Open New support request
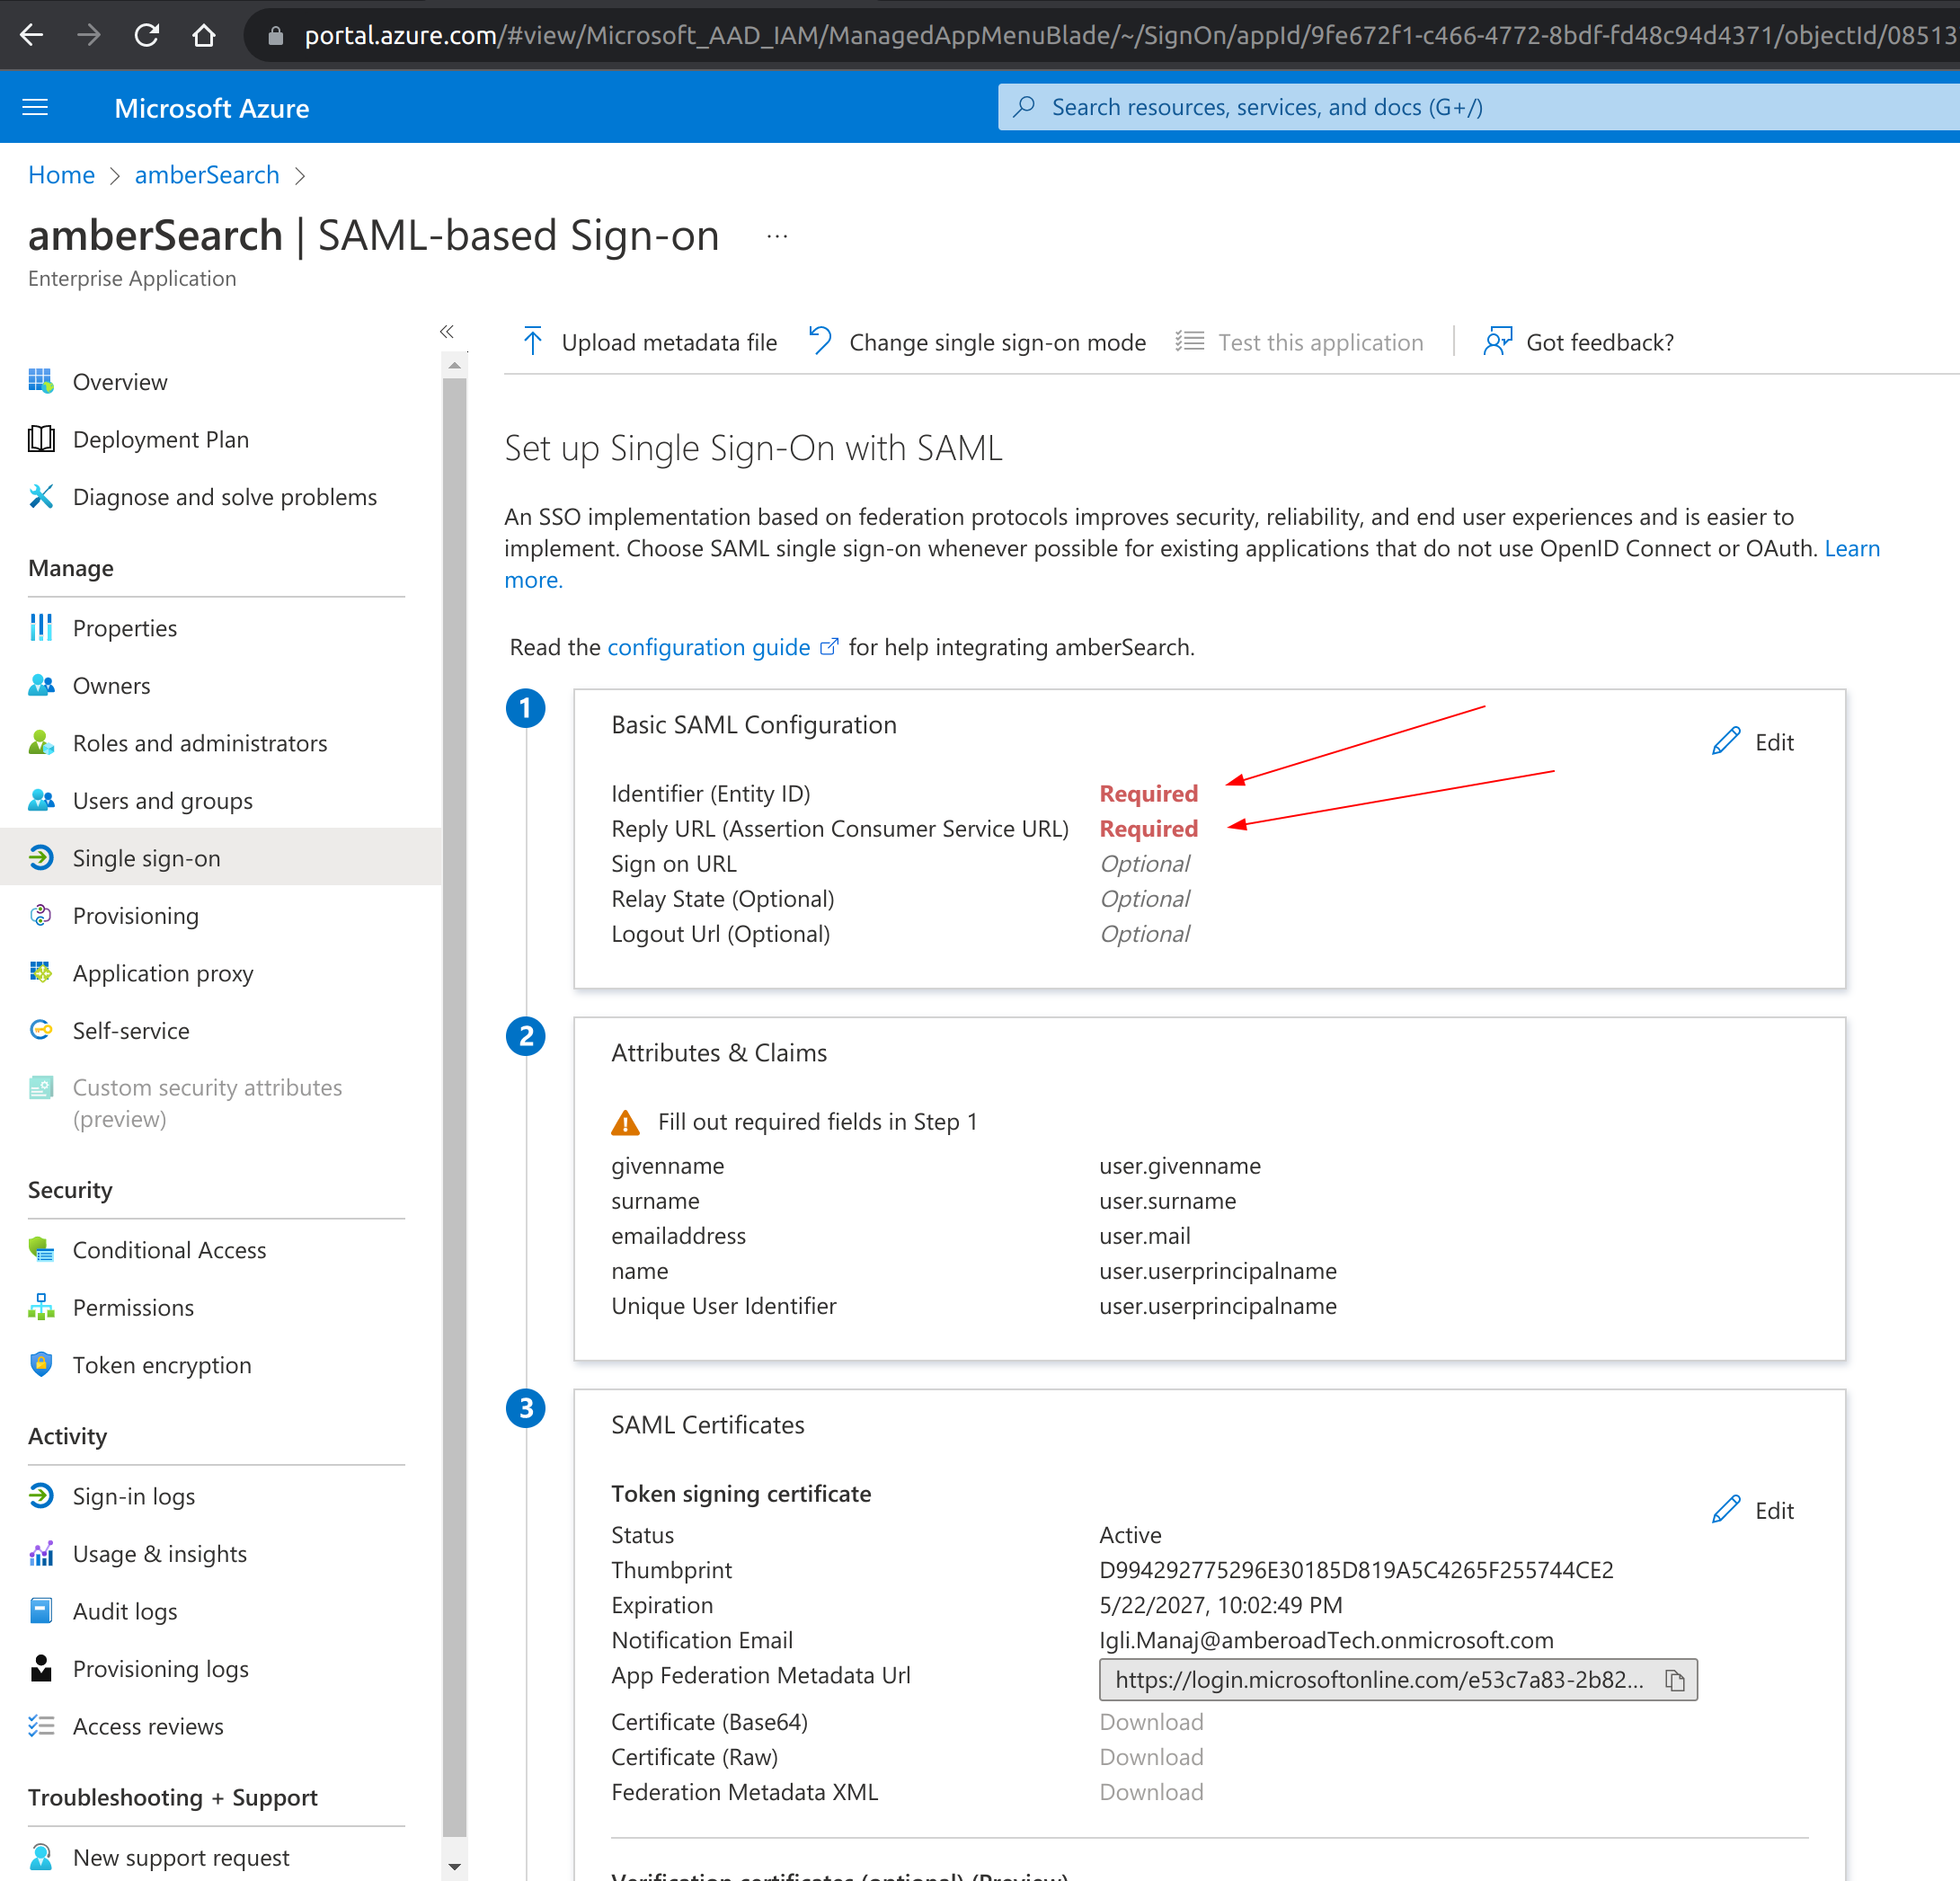 [x=181, y=1856]
